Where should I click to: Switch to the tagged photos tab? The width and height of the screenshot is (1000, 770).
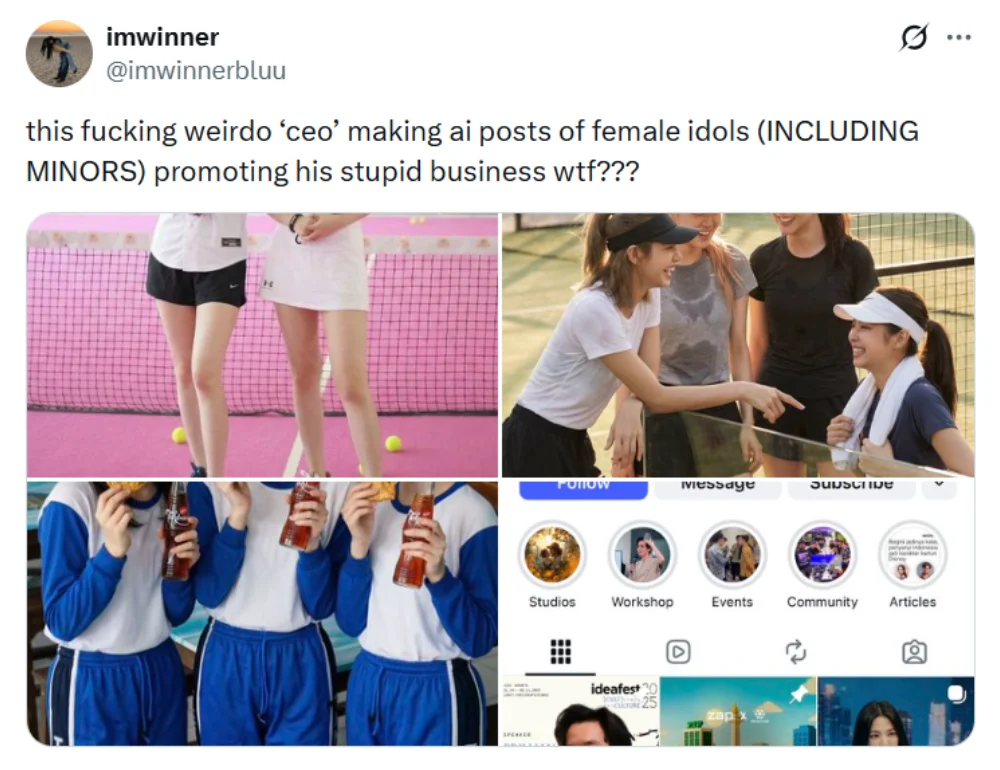point(914,651)
